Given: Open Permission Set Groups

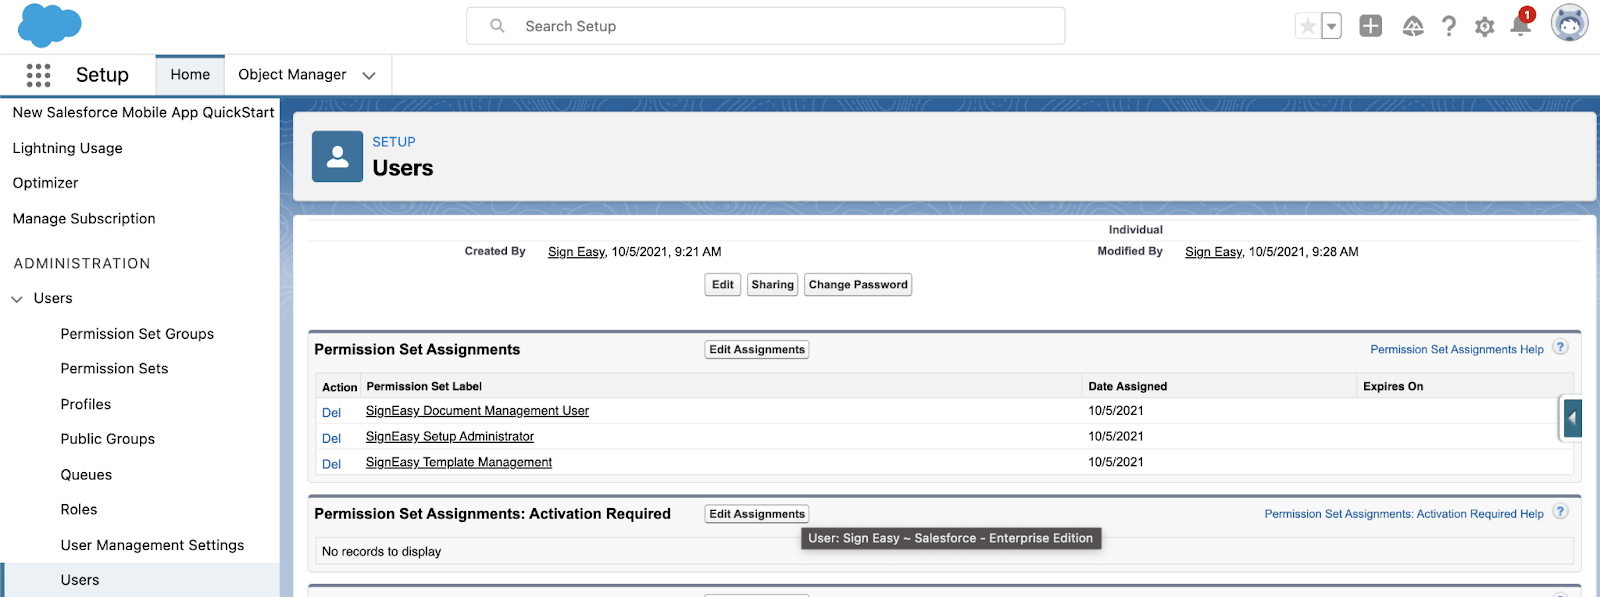Looking at the screenshot, I should click(x=137, y=334).
